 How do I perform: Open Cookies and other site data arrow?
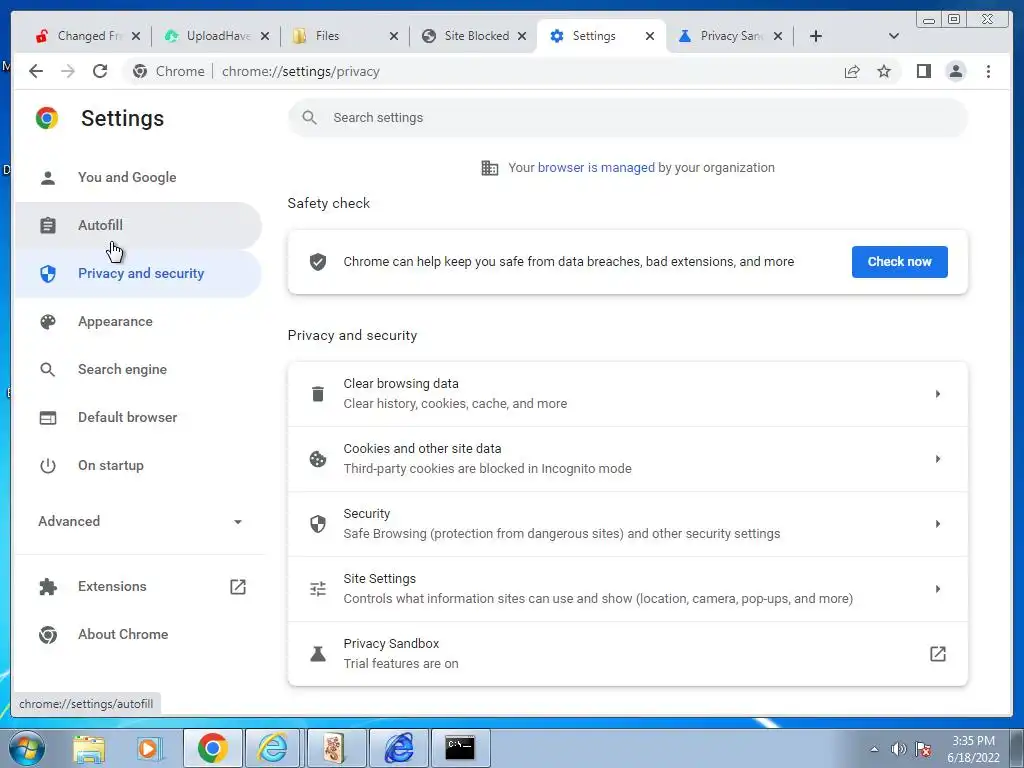(938, 459)
